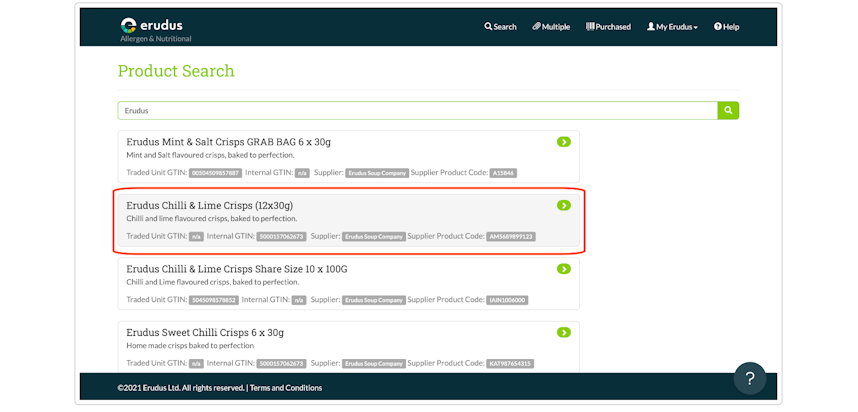
Task: Click 'Home made crisps baked to perfection' description
Action: click(190, 346)
